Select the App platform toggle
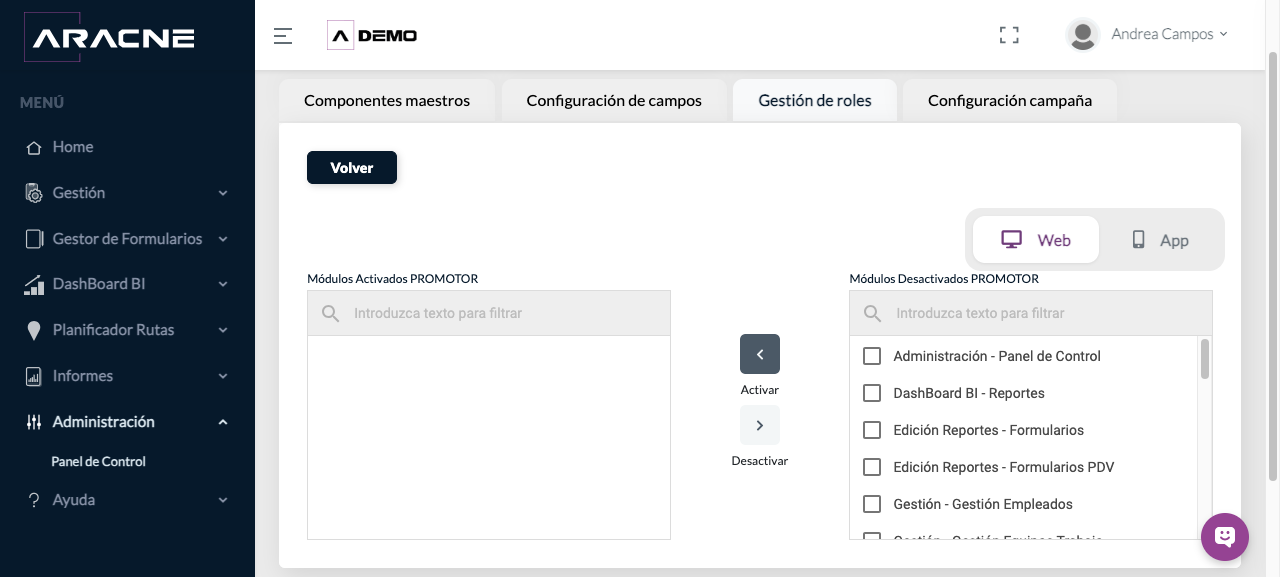Image resolution: width=1280 pixels, height=577 pixels. pos(1160,240)
